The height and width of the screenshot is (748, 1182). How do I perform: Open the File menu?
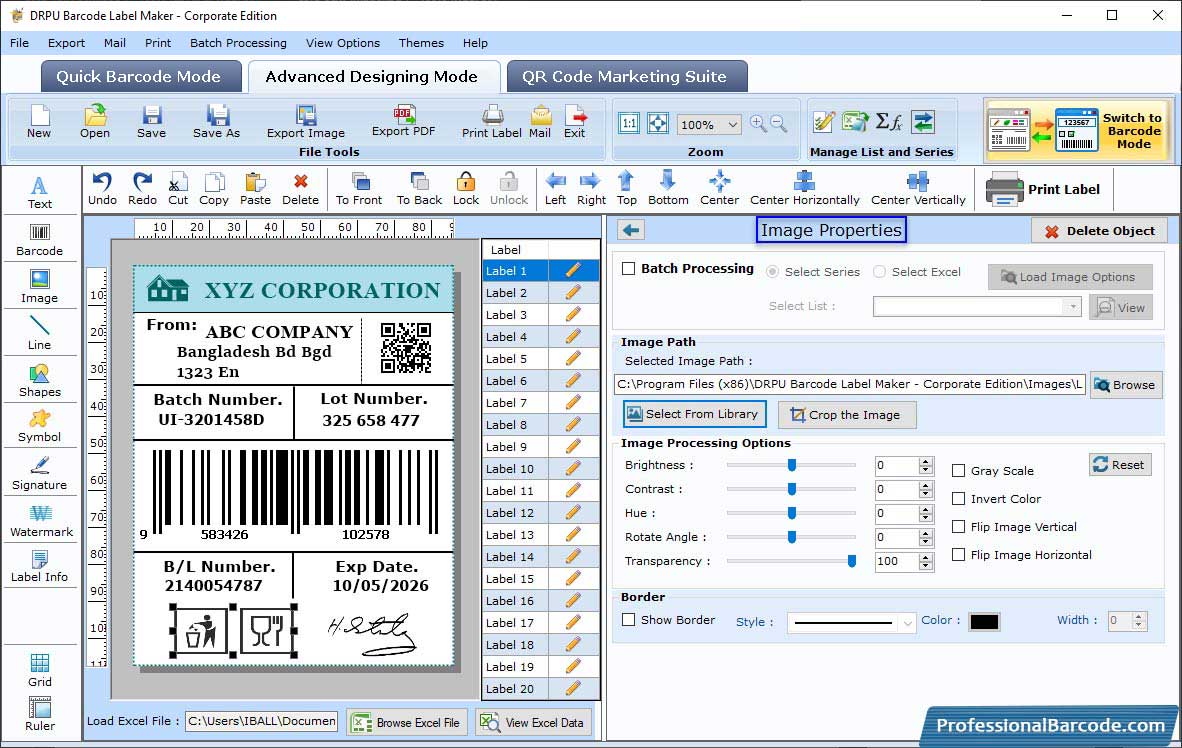pos(20,43)
